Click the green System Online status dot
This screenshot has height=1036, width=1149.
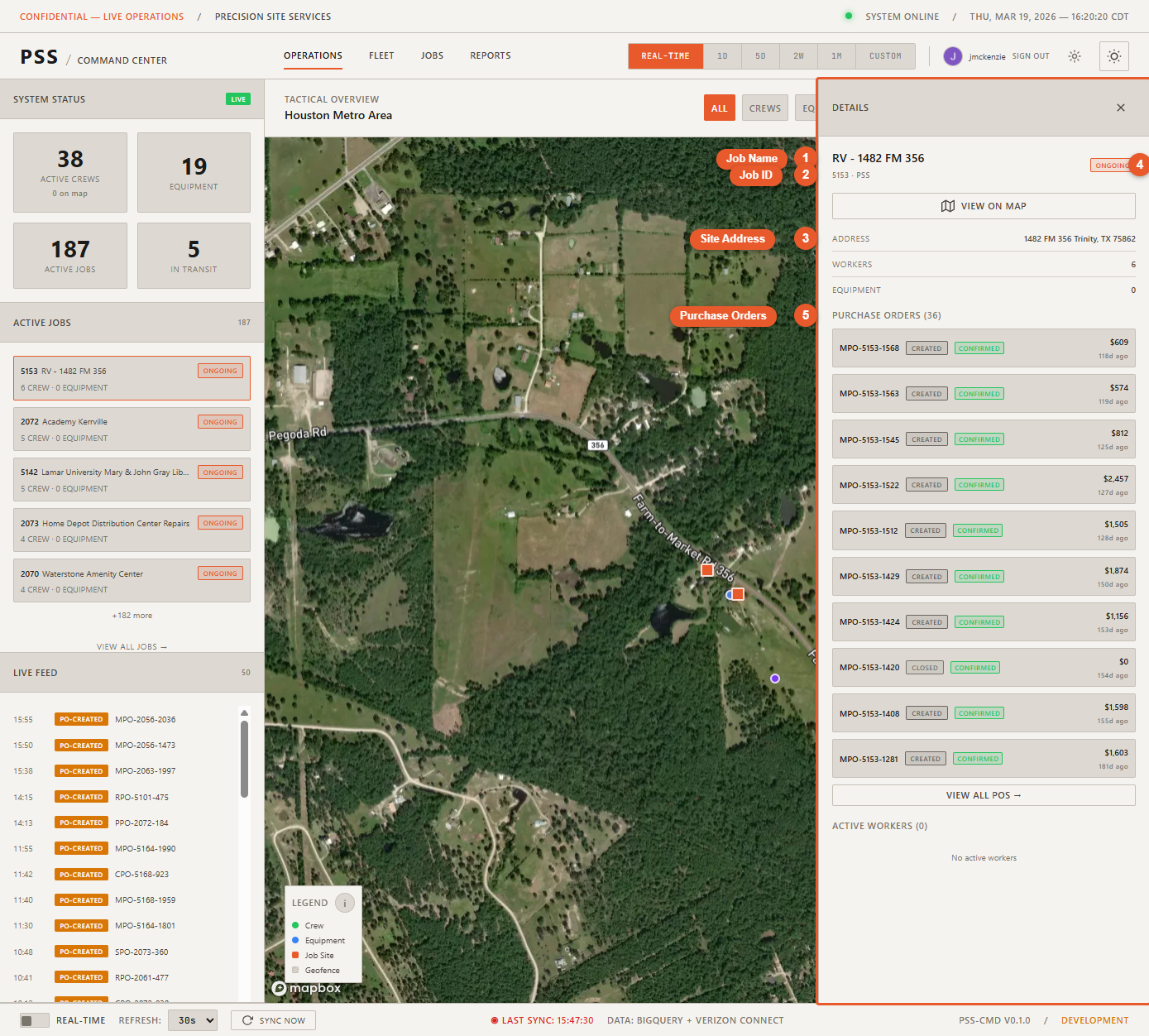[847, 17]
